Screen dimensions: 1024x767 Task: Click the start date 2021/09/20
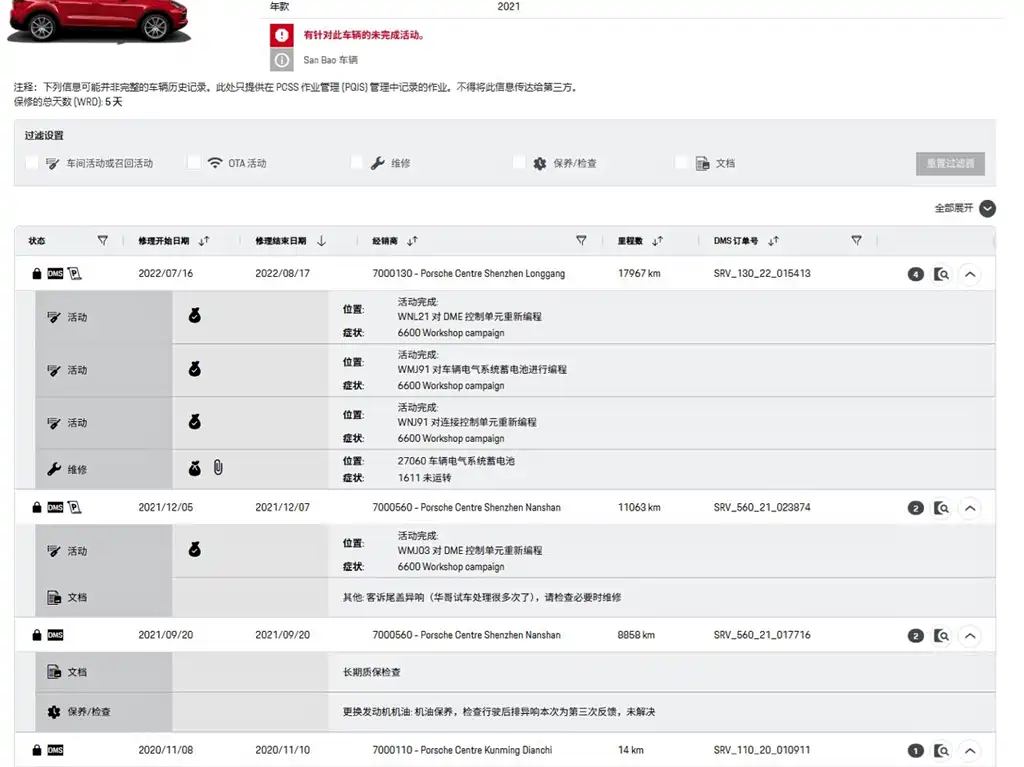click(165, 634)
